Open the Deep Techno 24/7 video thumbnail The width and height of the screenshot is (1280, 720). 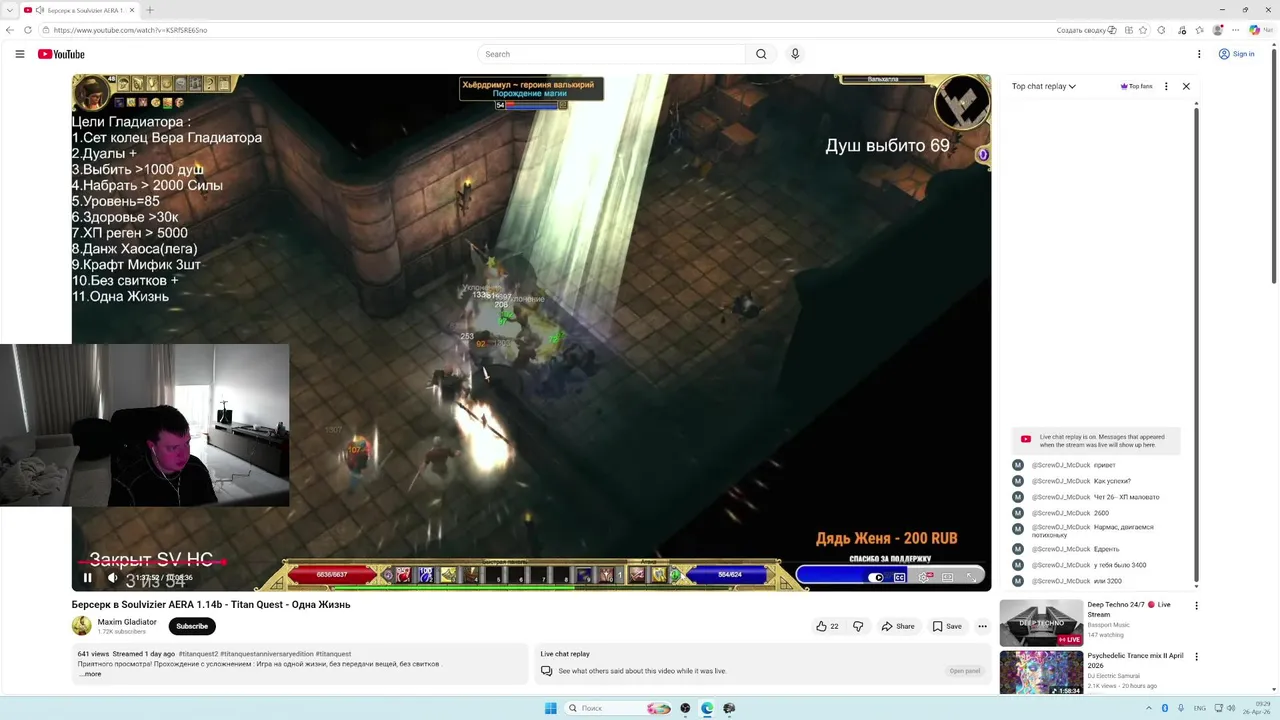[x=1041, y=622]
